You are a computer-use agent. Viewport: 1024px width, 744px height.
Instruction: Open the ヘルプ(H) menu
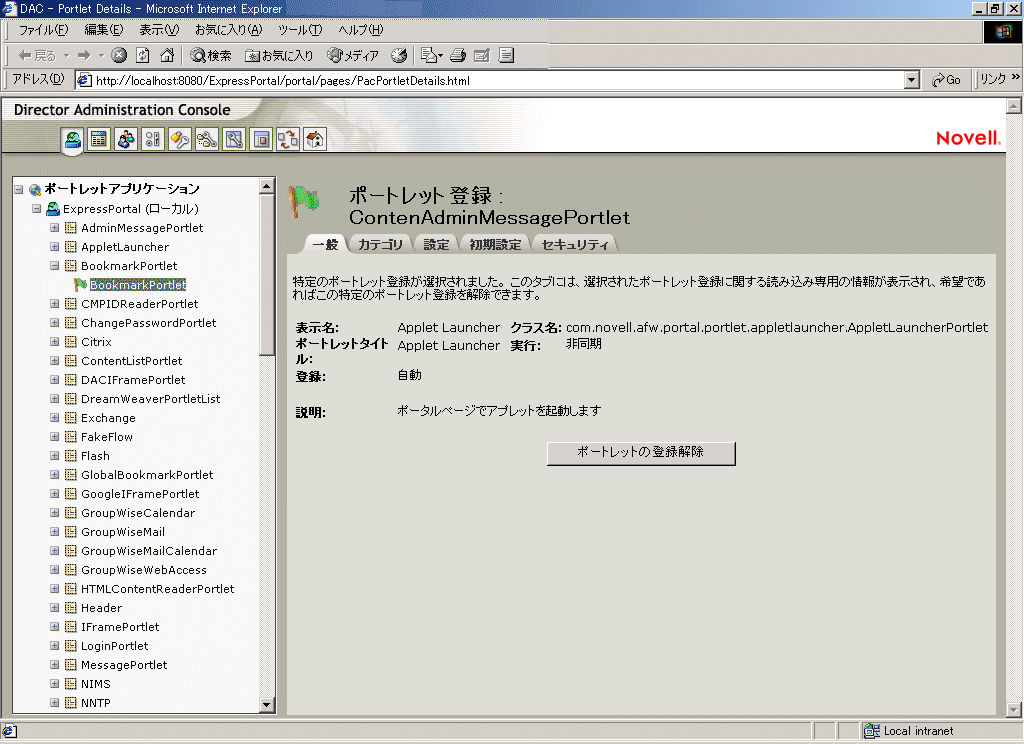[360, 29]
